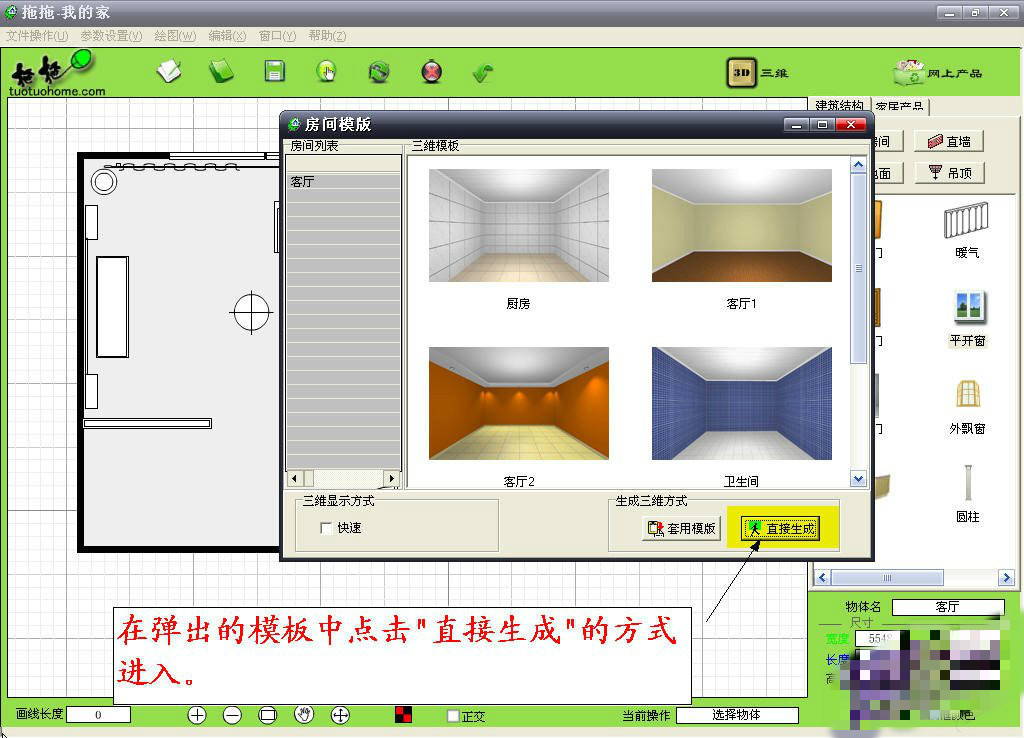Click room list scroll left arrow

click(x=295, y=478)
